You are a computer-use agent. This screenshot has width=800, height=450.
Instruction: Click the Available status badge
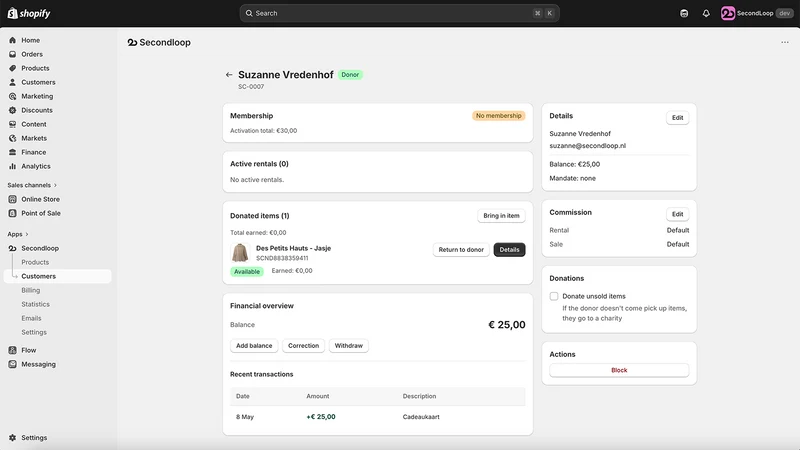[x=247, y=271]
